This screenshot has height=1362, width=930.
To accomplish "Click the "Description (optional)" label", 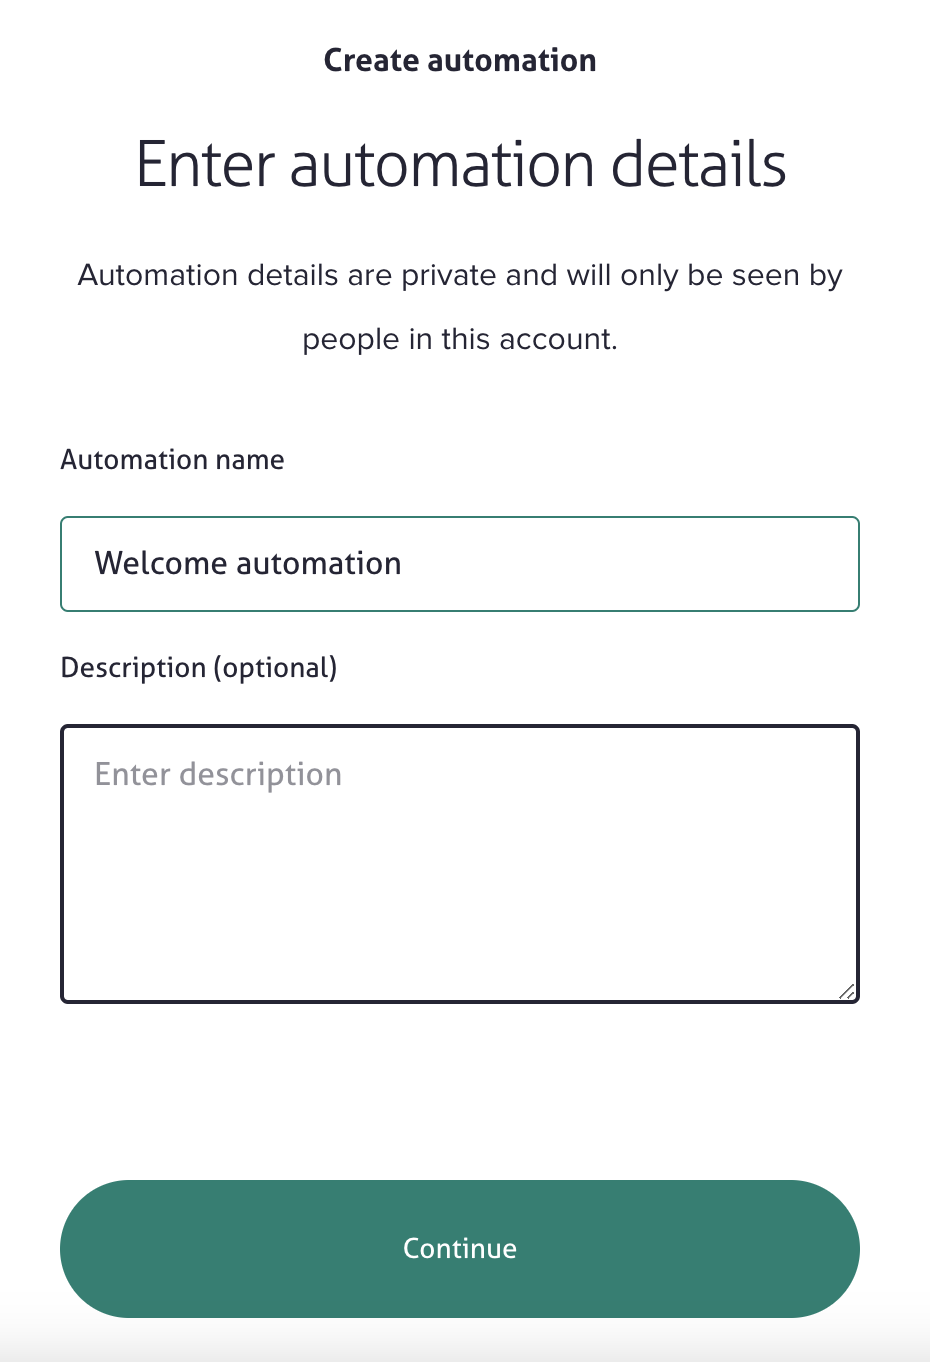I will 199,668.
